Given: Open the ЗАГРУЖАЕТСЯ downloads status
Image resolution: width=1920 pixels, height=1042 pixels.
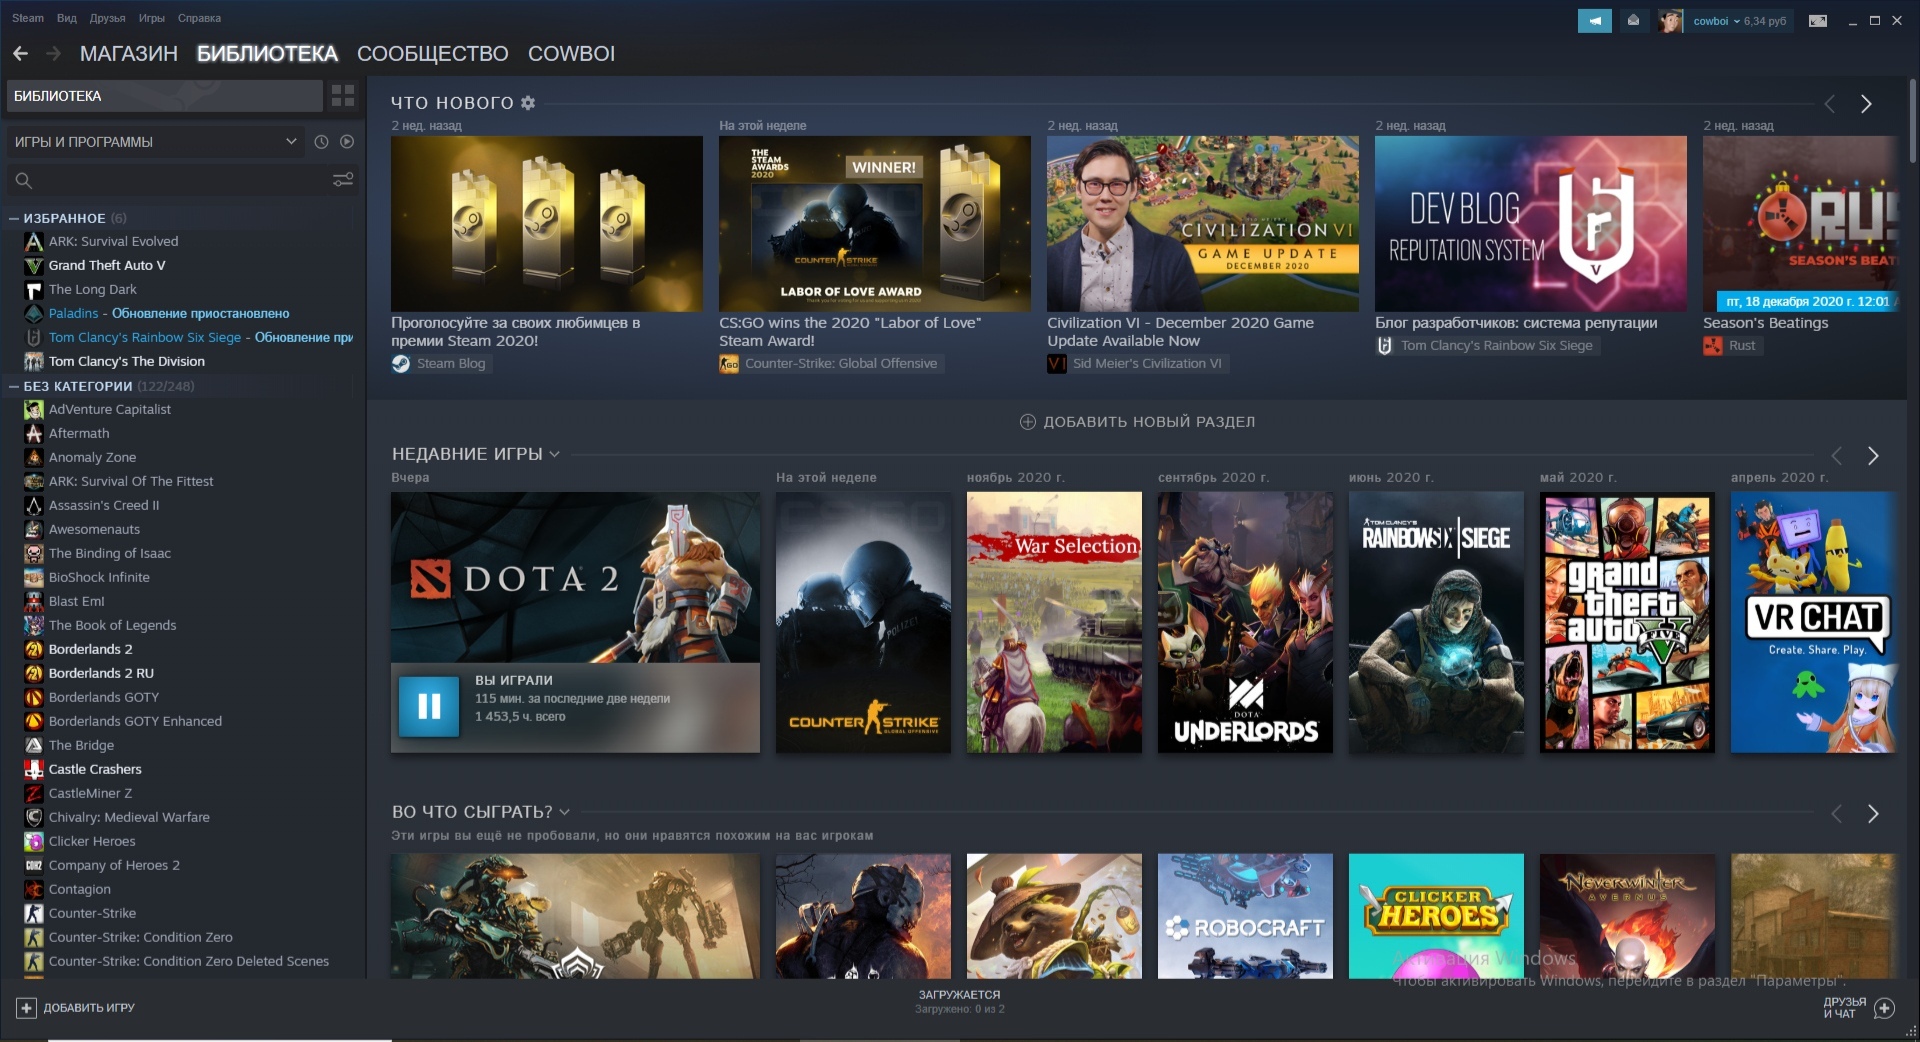Looking at the screenshot, I should coord(960,1002).
